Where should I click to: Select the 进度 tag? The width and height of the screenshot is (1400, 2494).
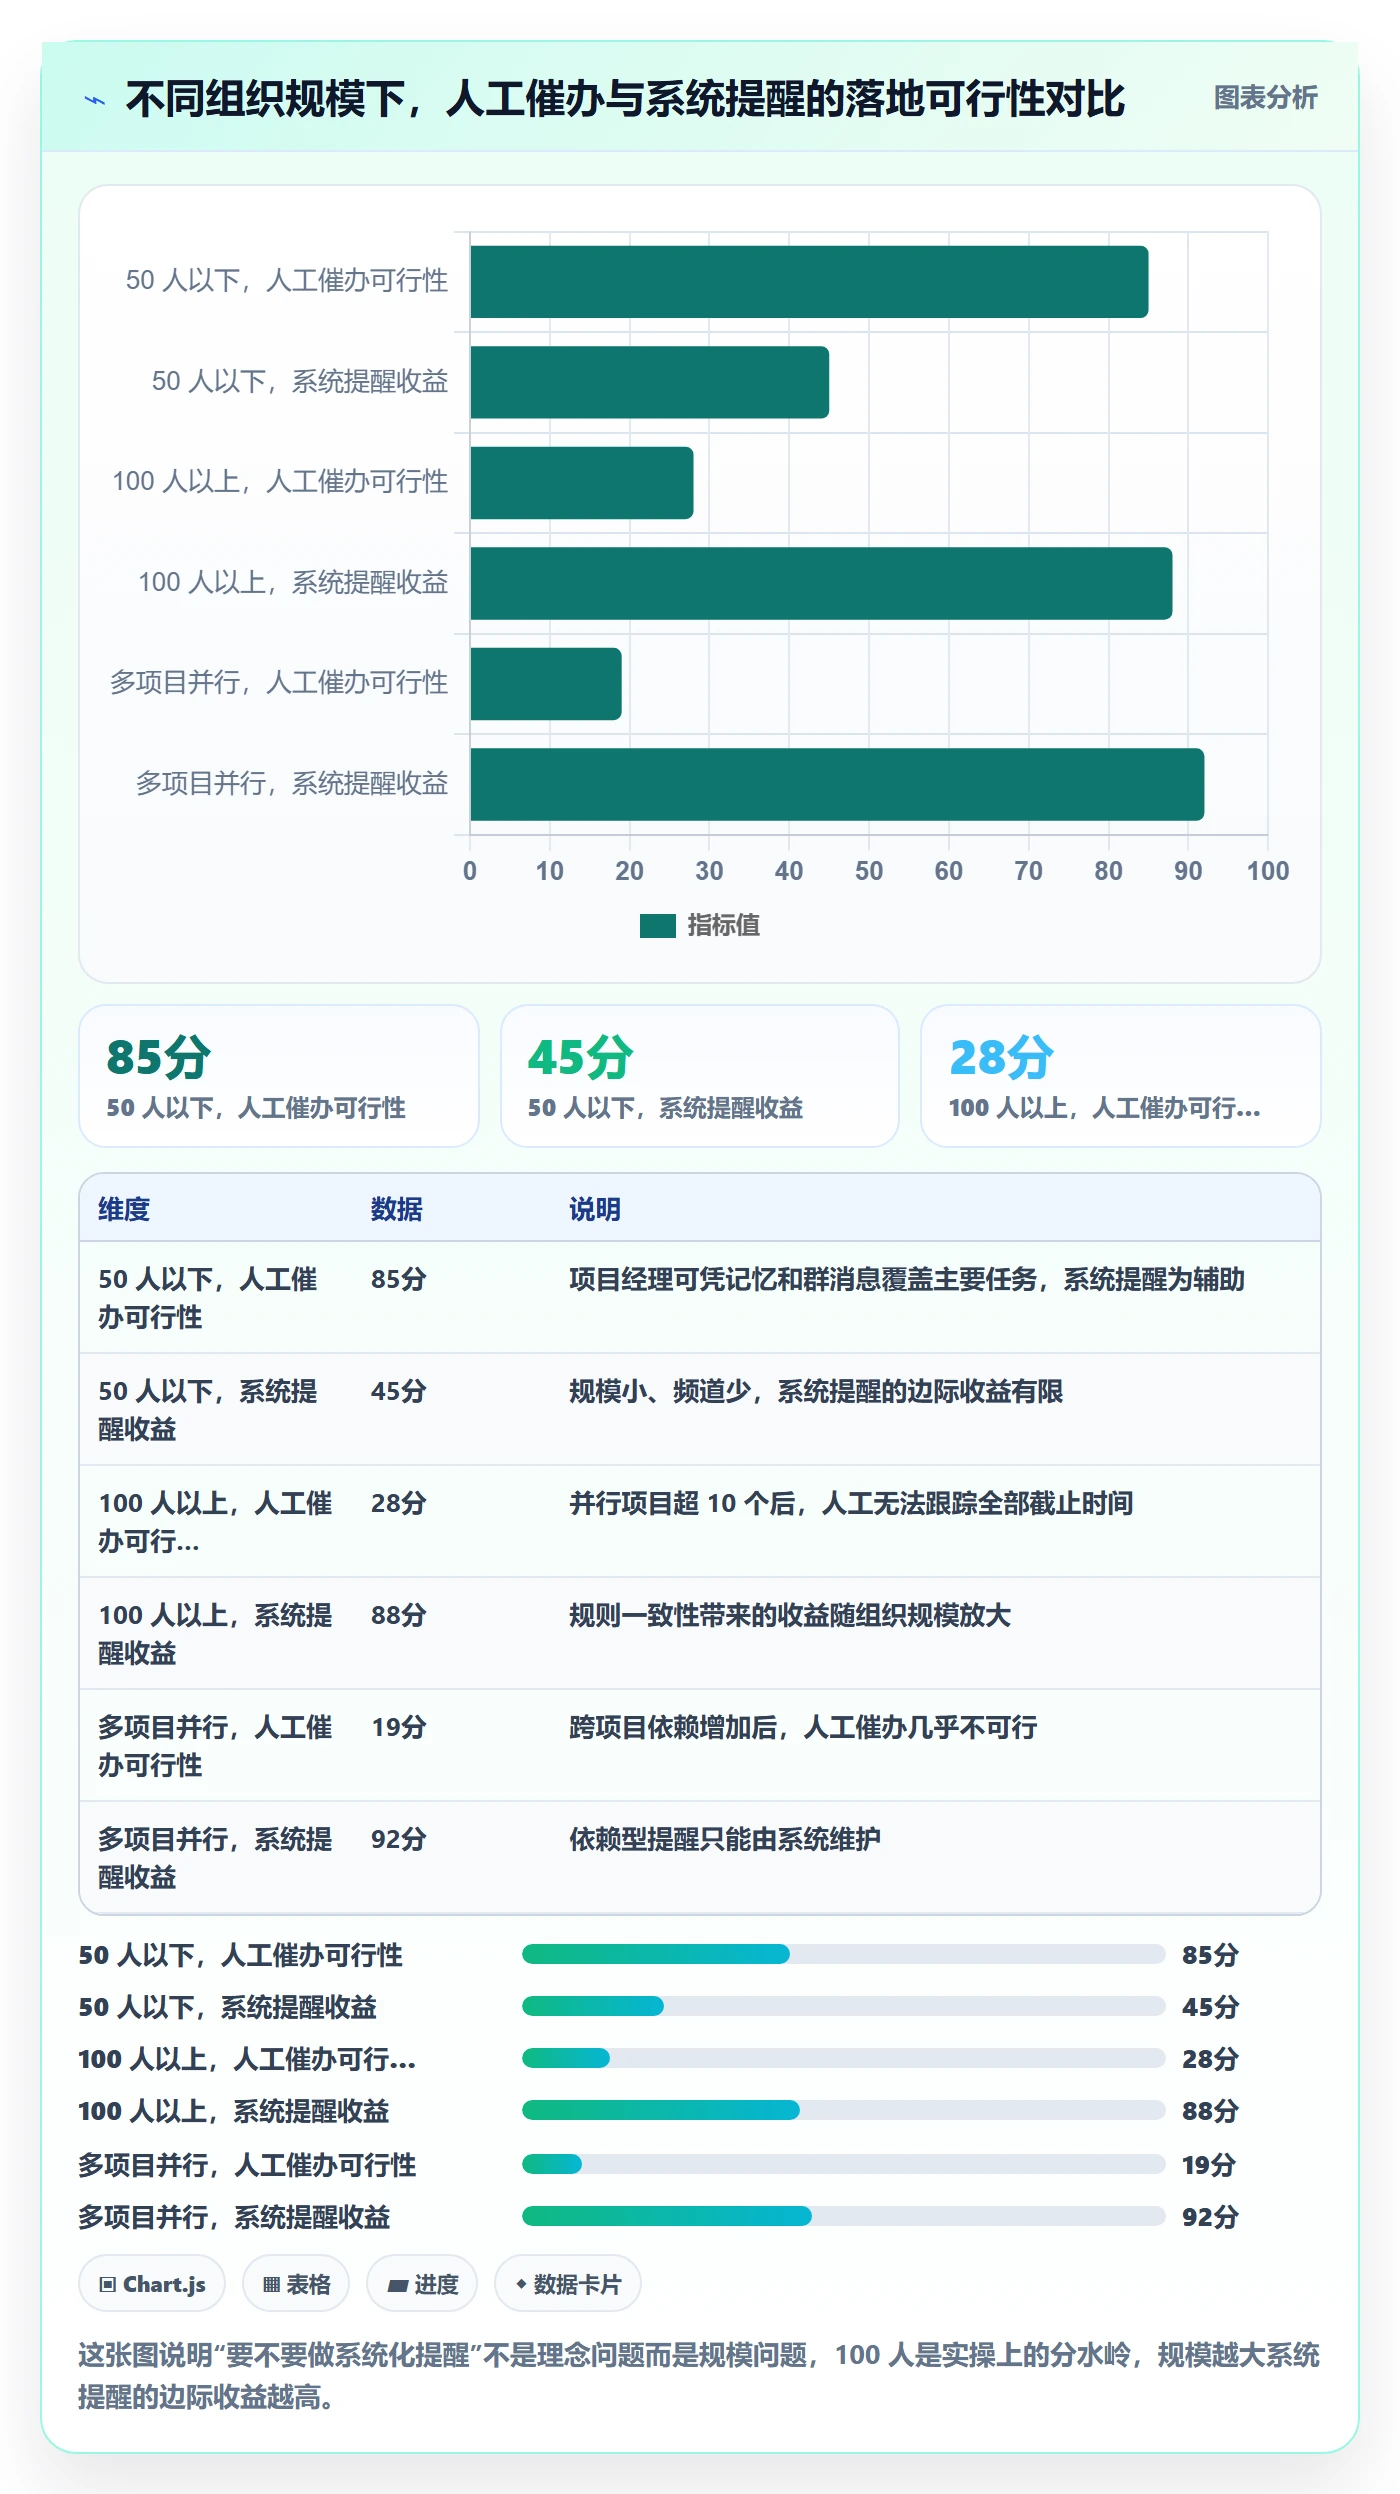[422, 2284]
